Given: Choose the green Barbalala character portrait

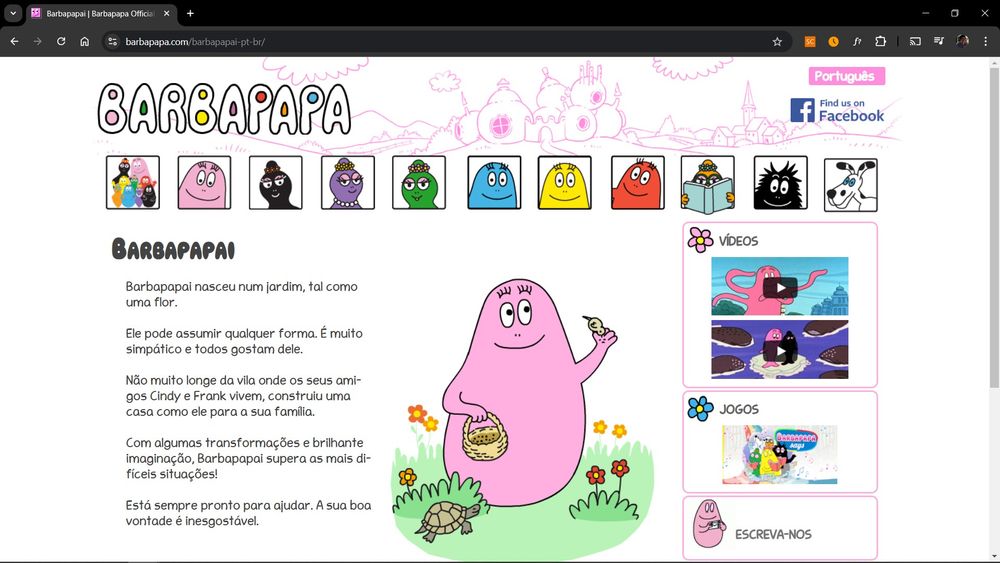Looking at the screenshot, I should [419, 182].
